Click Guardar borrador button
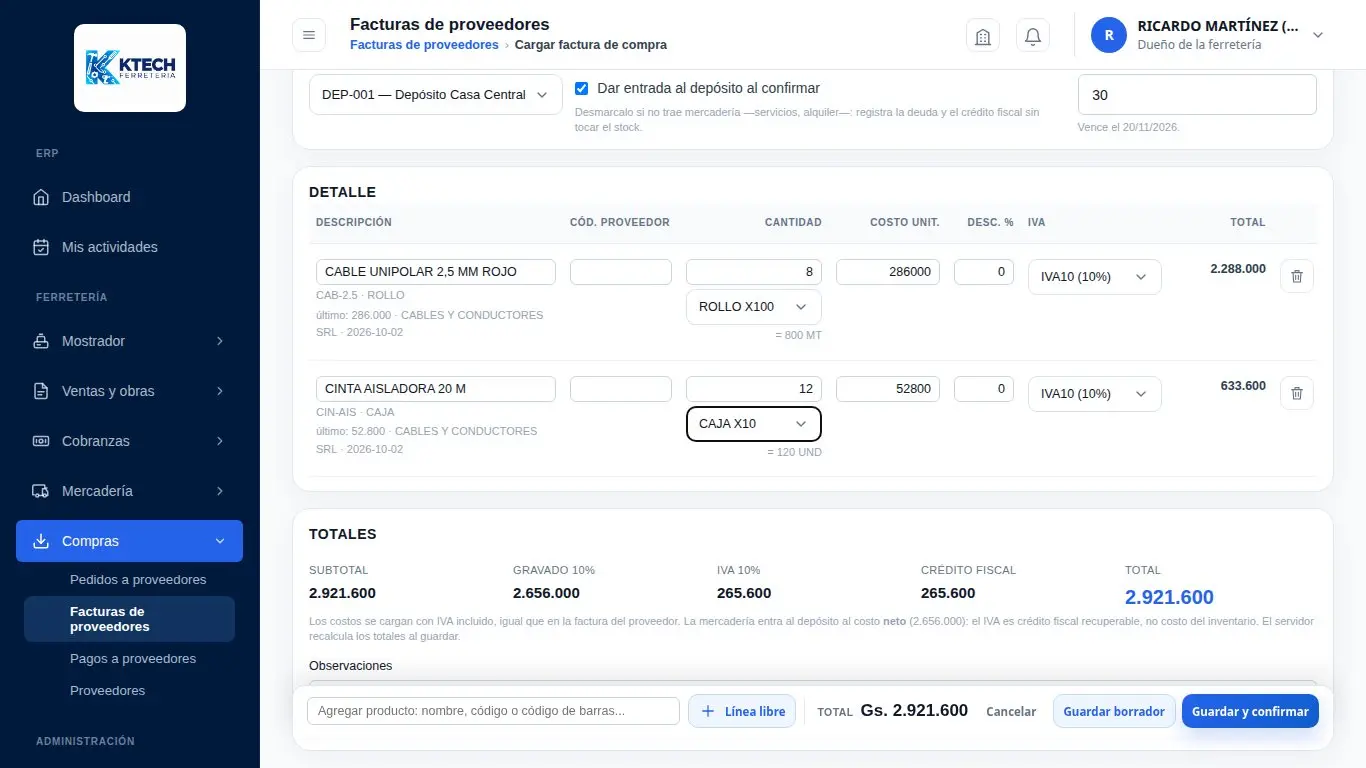The image size is (1366, 768). click(1114, 711)
